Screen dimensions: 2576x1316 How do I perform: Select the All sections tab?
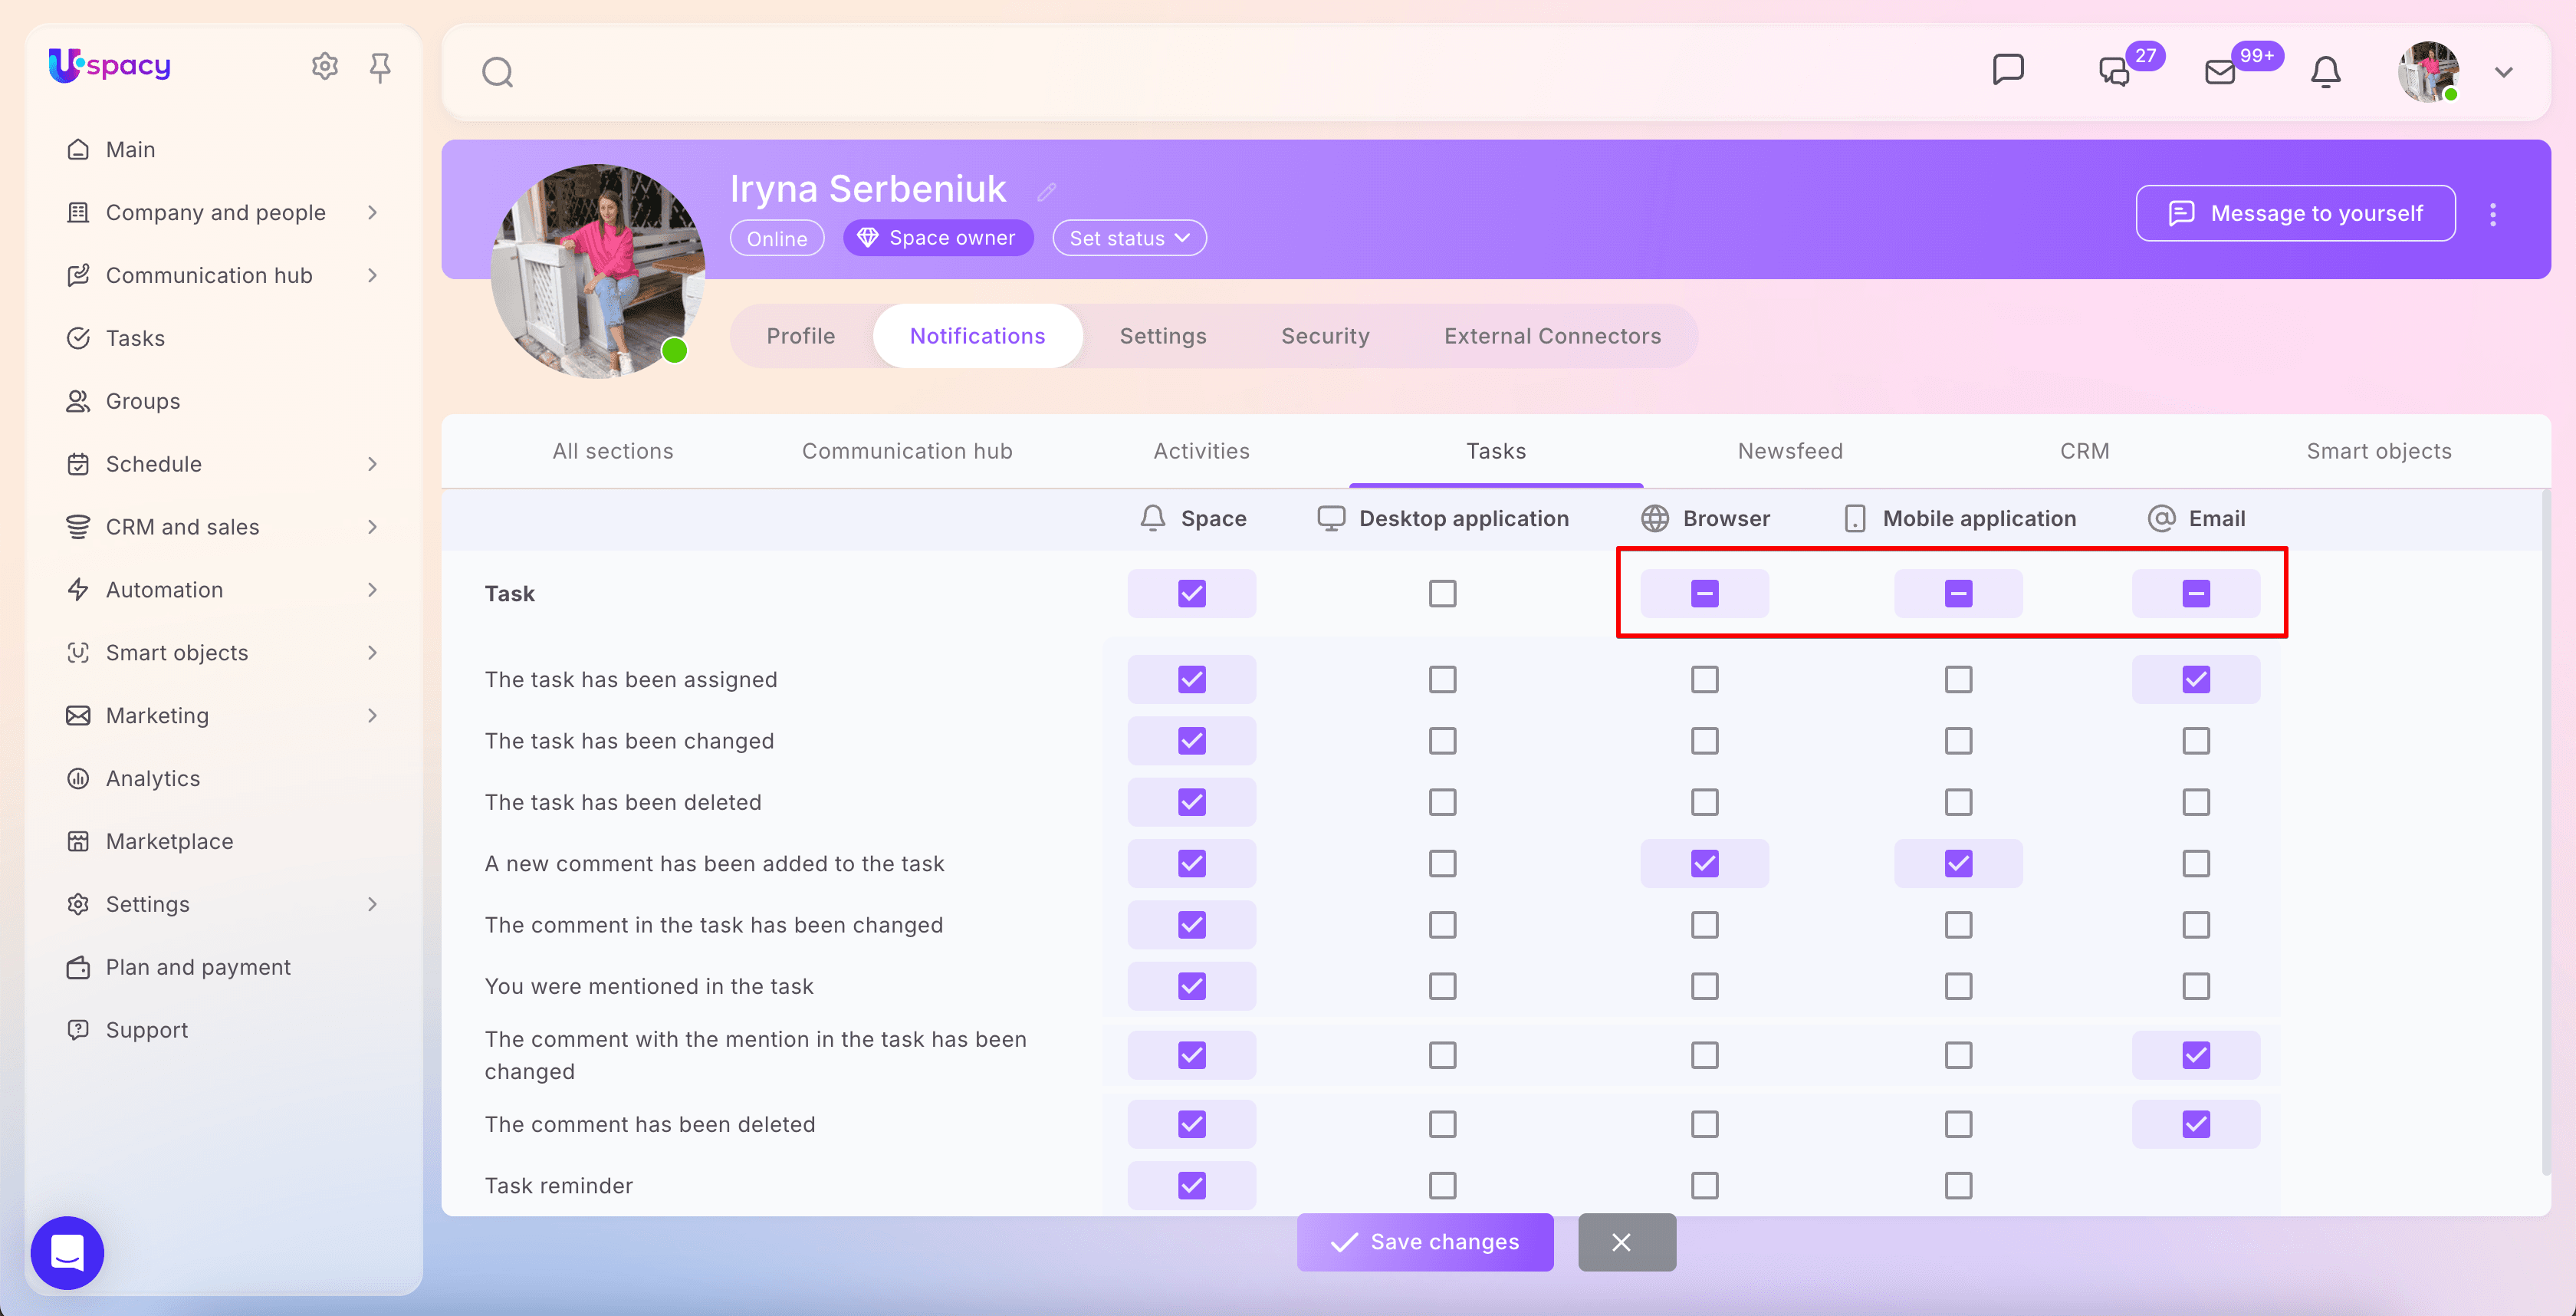coord(613,451)
